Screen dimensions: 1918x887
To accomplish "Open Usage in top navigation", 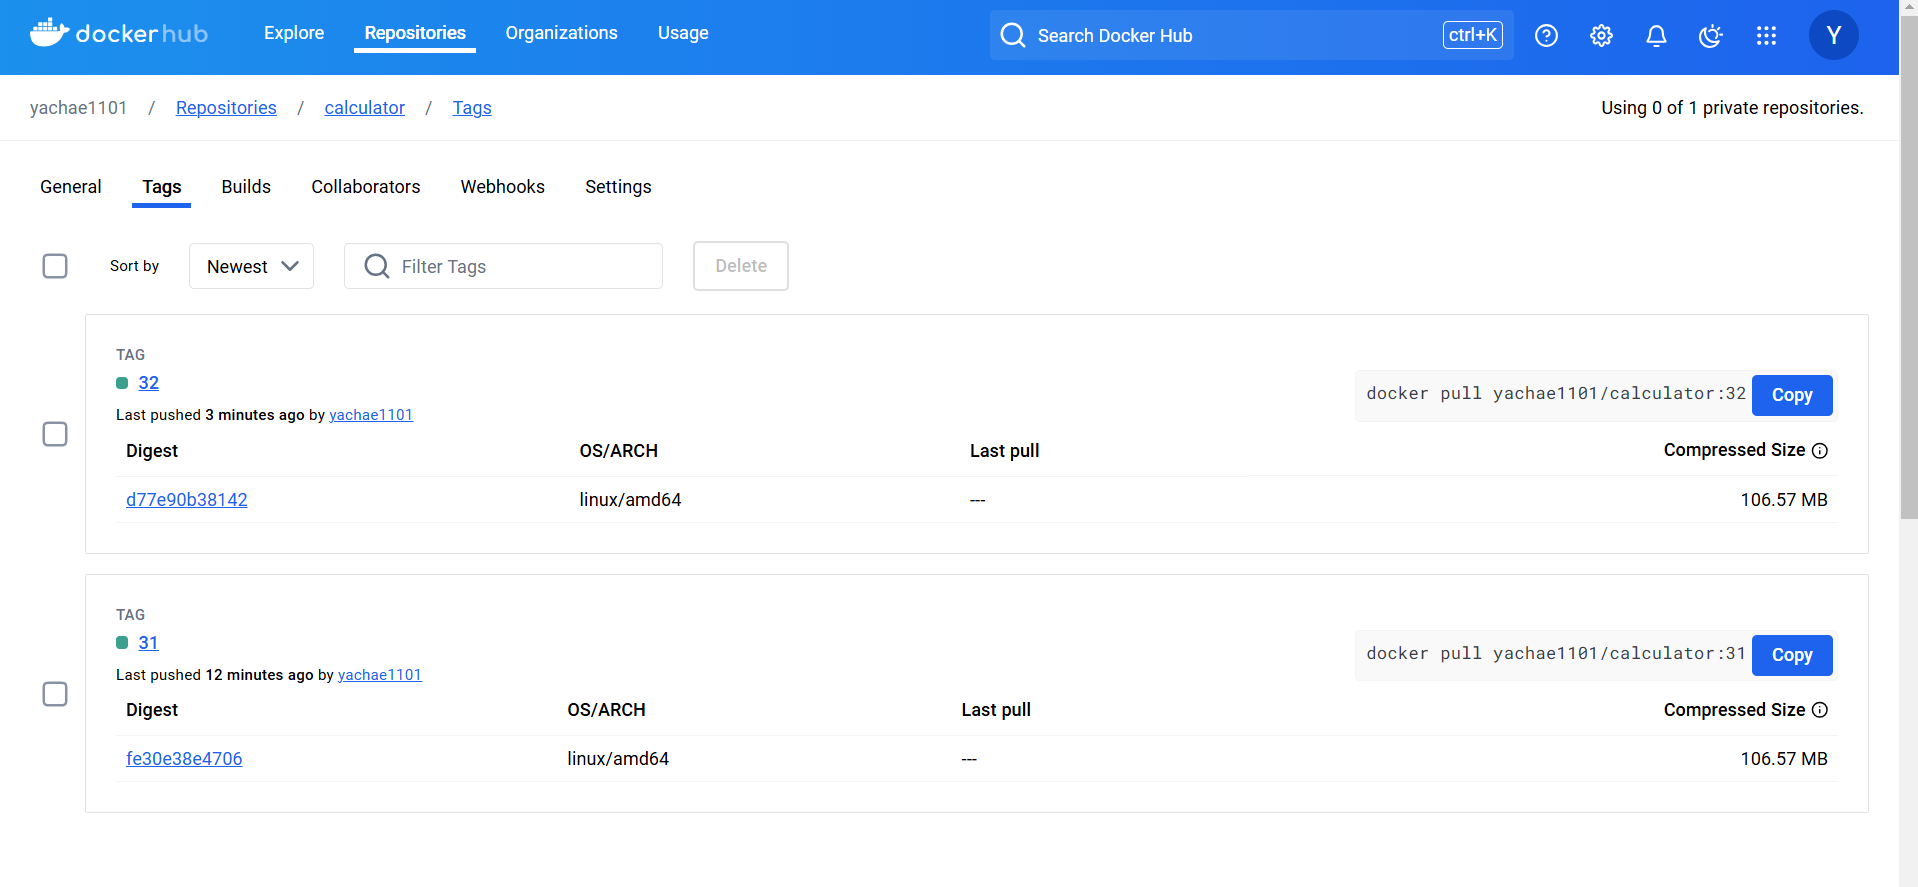I will (x=683, y=33).
